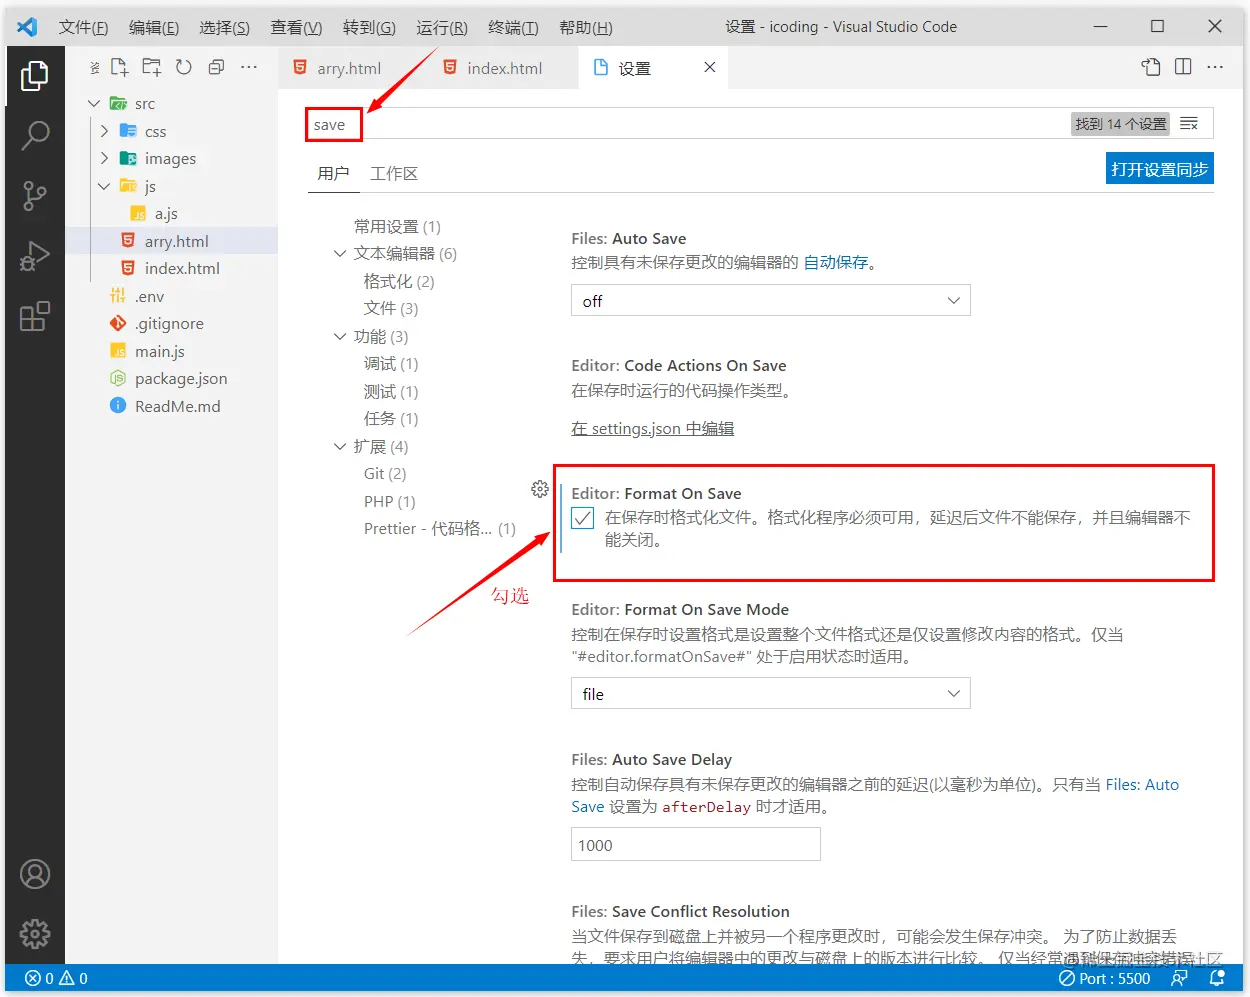Open editor more actions ellipsis
Viewport: 1250px width, 997px height.
coord(1215,67)
